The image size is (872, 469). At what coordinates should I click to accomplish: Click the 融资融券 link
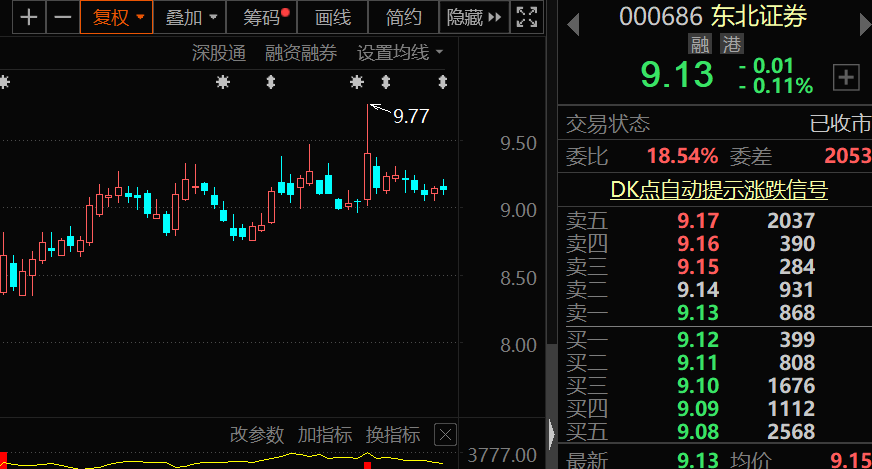coord(301,53)
